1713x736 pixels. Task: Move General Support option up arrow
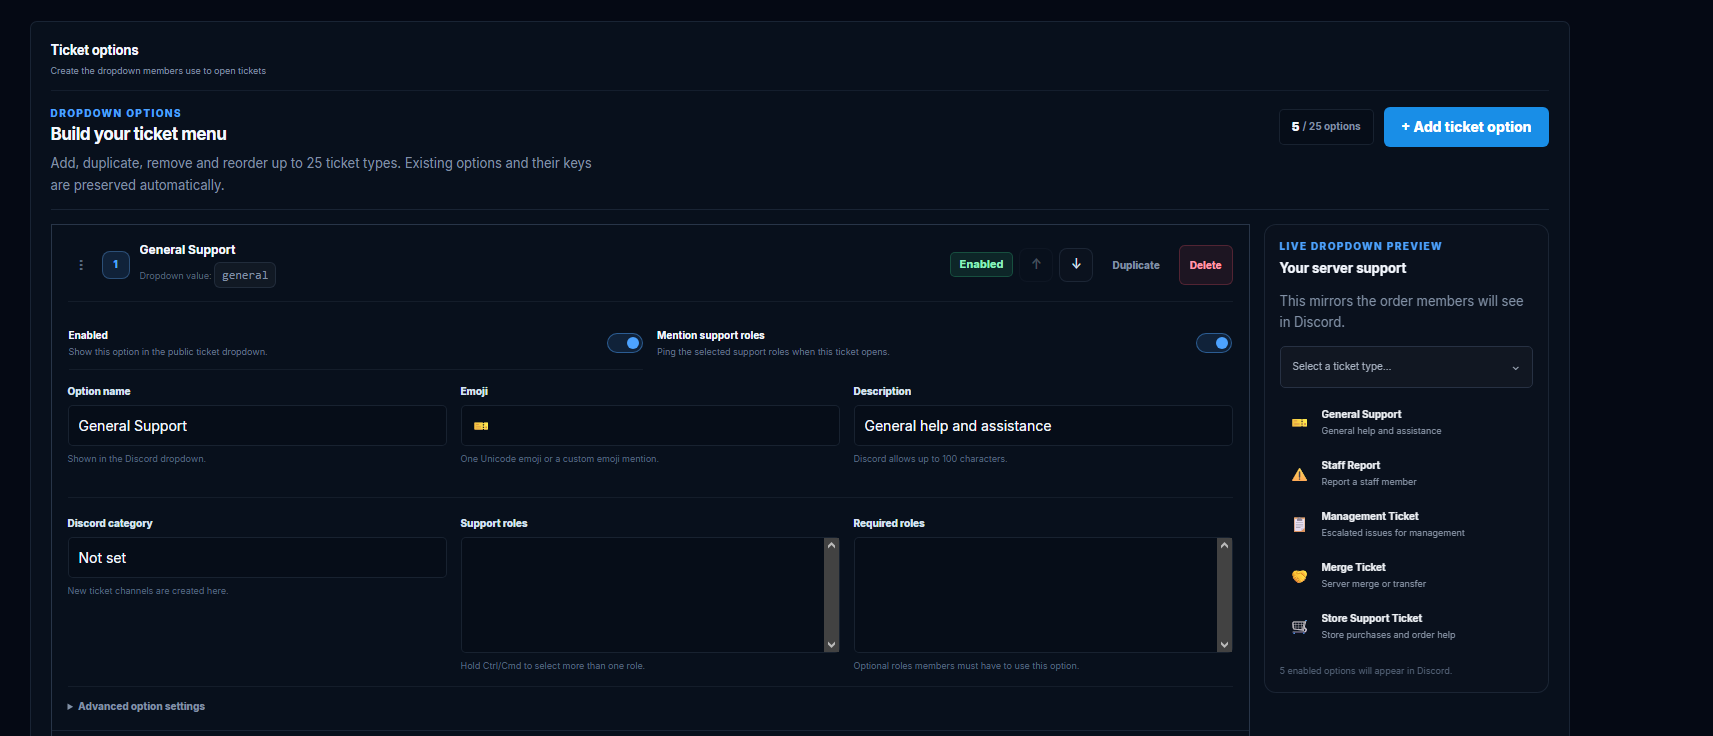(1036, 265)
